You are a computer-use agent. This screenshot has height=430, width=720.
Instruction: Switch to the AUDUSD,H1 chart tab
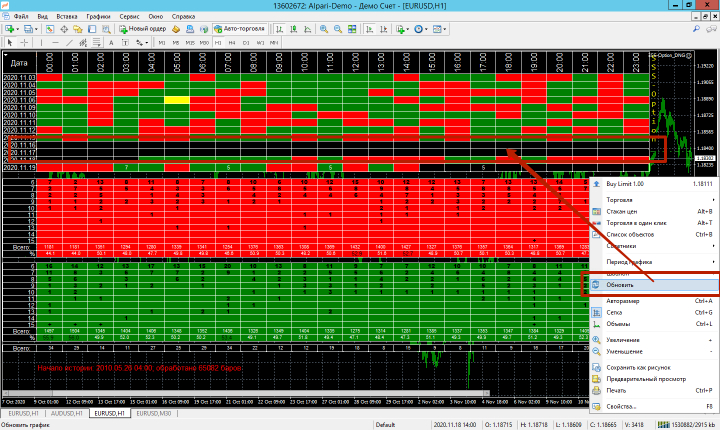coord(67,412)
